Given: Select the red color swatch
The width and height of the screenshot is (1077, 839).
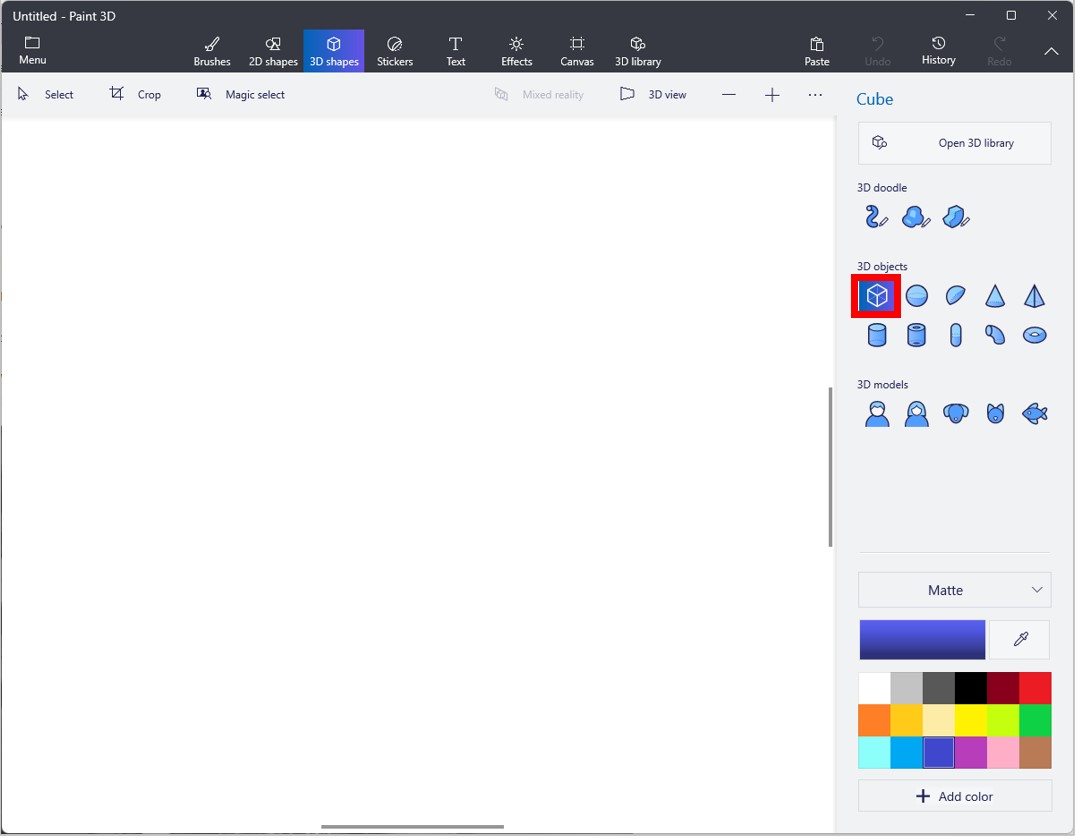Looking at the screenshot, I should tap(1036, 687).
